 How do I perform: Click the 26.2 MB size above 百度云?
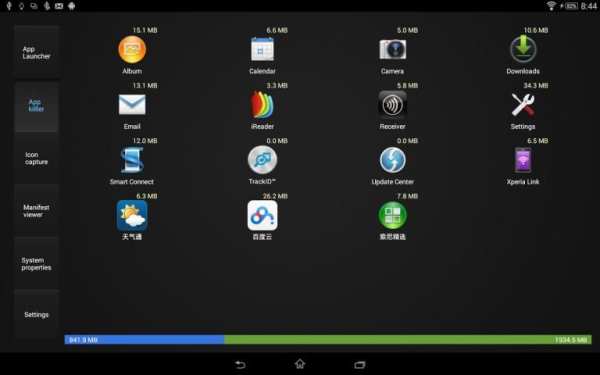[x=275, y=196]
